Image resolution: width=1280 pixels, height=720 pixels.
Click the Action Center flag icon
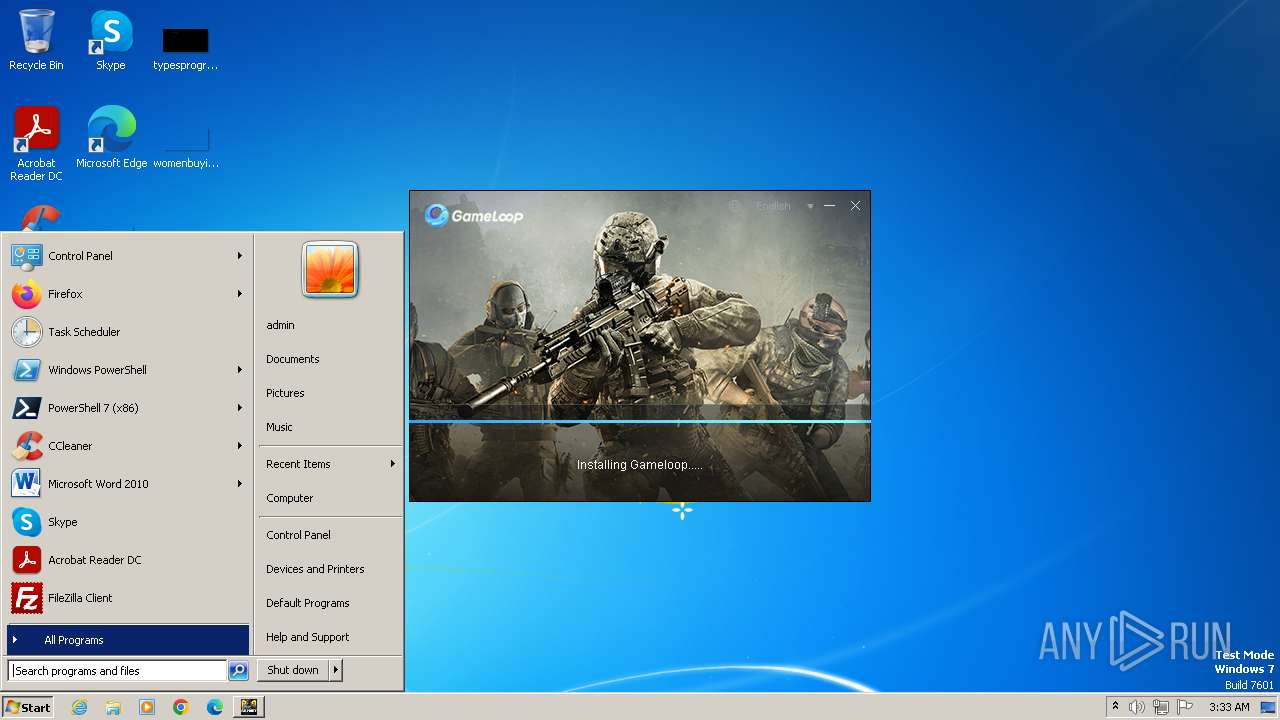point(1185,707)
